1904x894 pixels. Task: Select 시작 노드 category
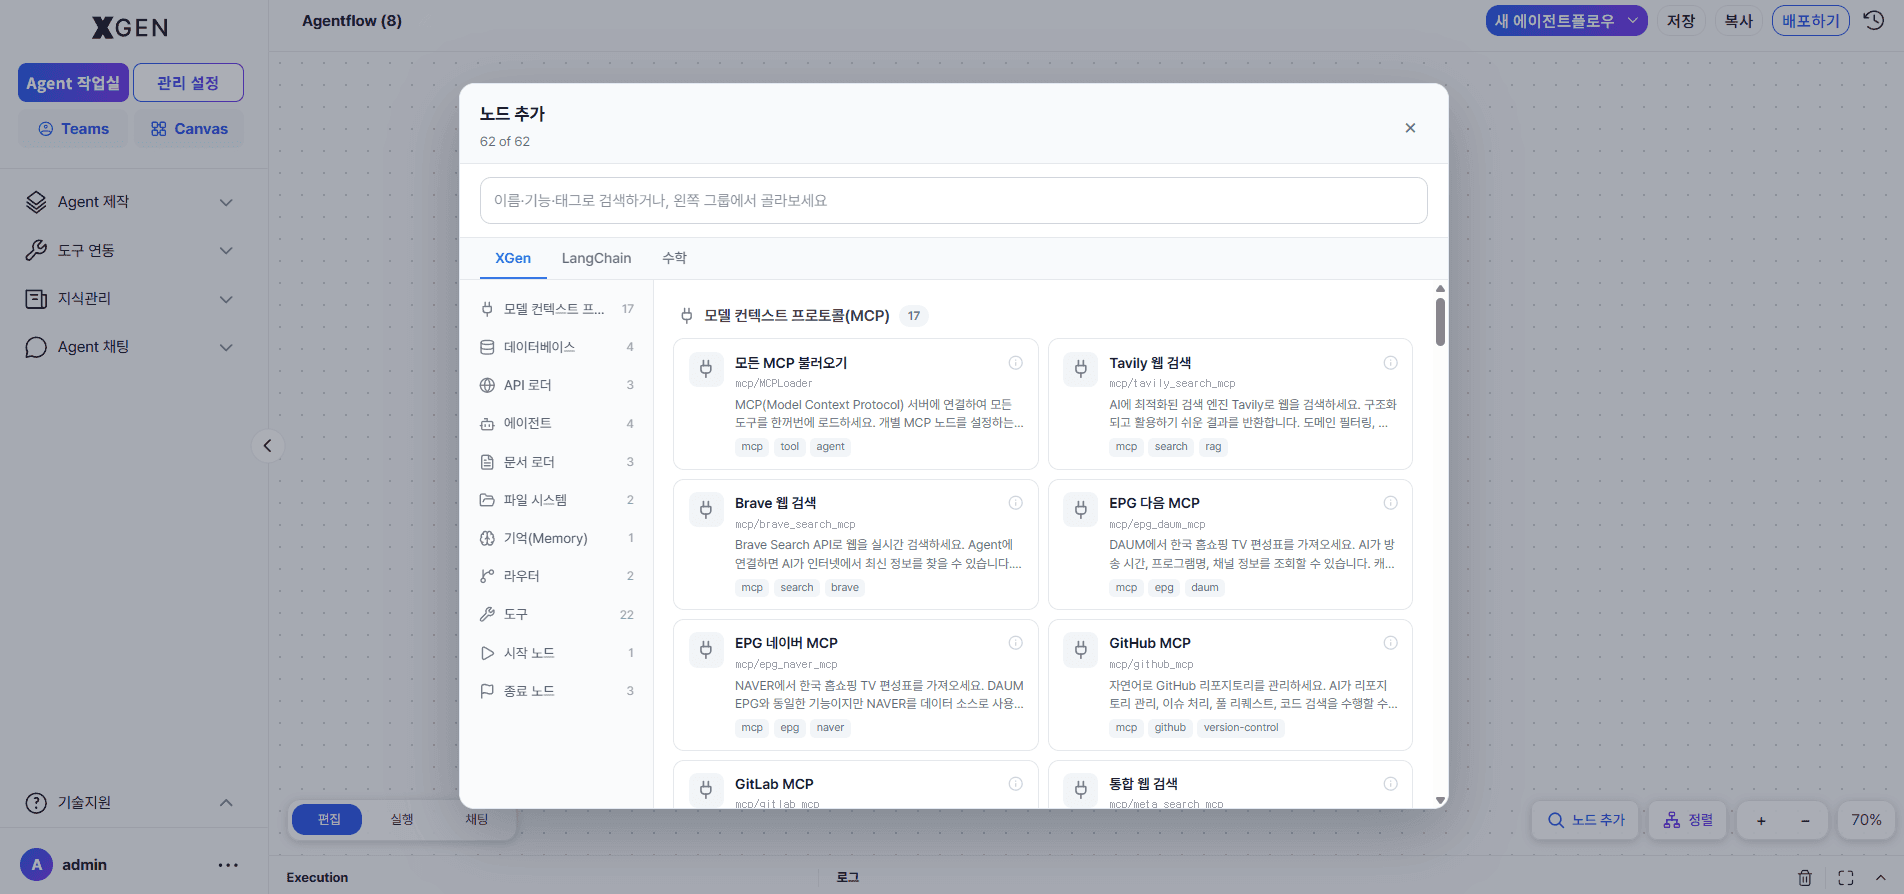557,653
